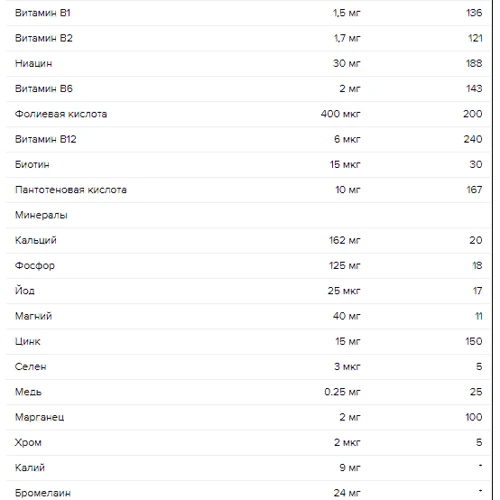Viewport: 500px width, 500px height.
Task: Click the Биотин row label
Action: click(32, 165)
